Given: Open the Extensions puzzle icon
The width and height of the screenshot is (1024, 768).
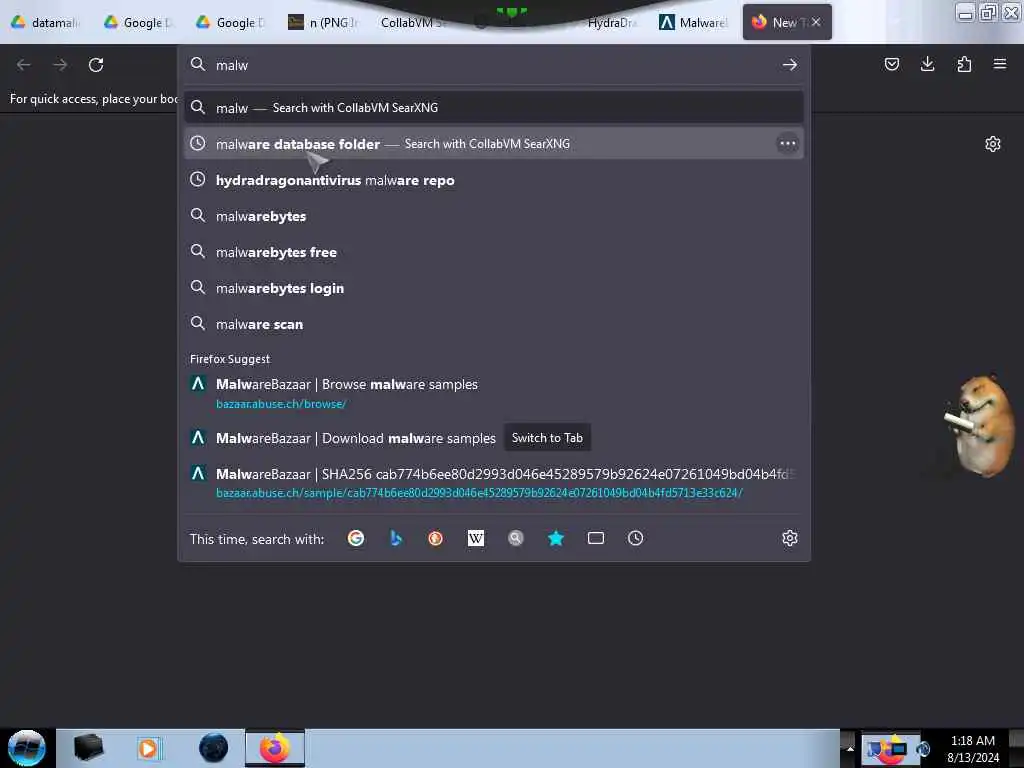Looking at the screenshot, I should tap(964, 64).
